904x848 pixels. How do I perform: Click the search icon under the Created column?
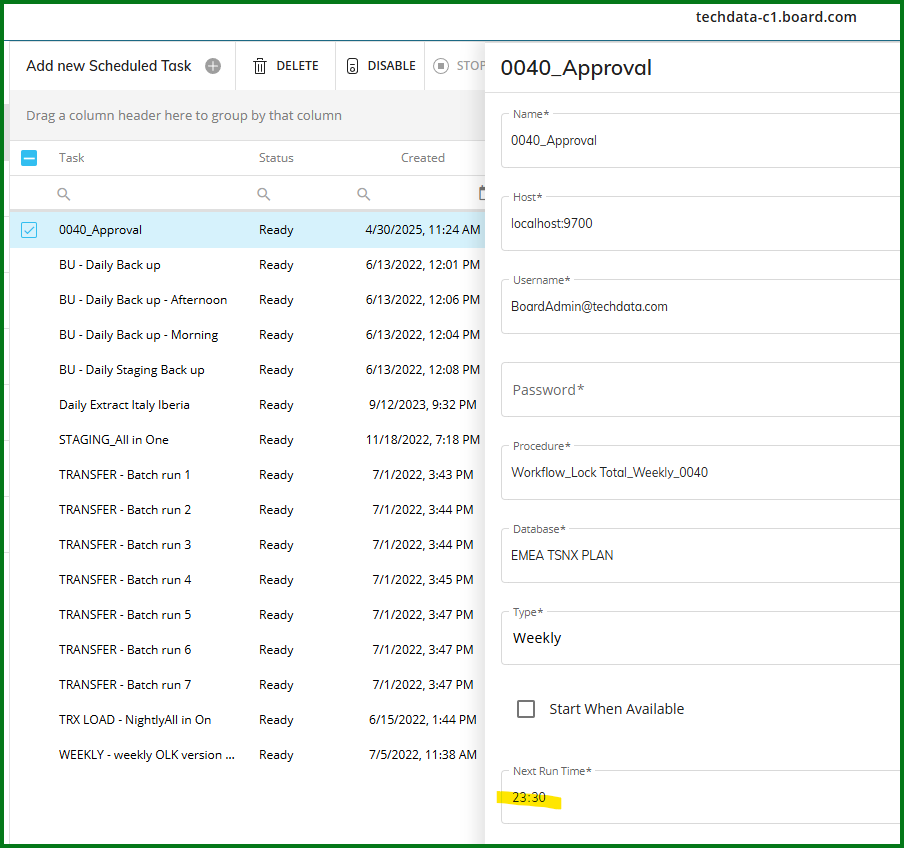[x=363, y=194]
